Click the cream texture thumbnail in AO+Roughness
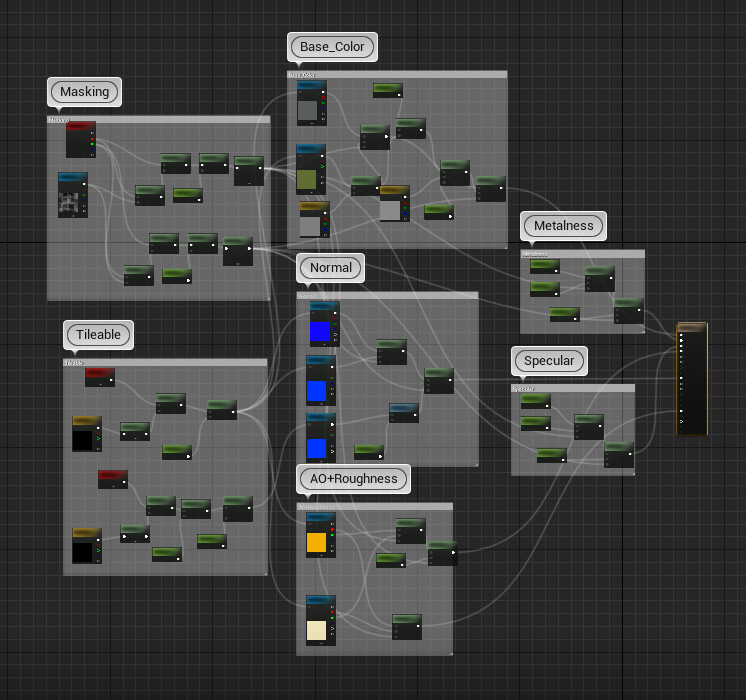This screenshot has width=746, height=700. point(316,630)
